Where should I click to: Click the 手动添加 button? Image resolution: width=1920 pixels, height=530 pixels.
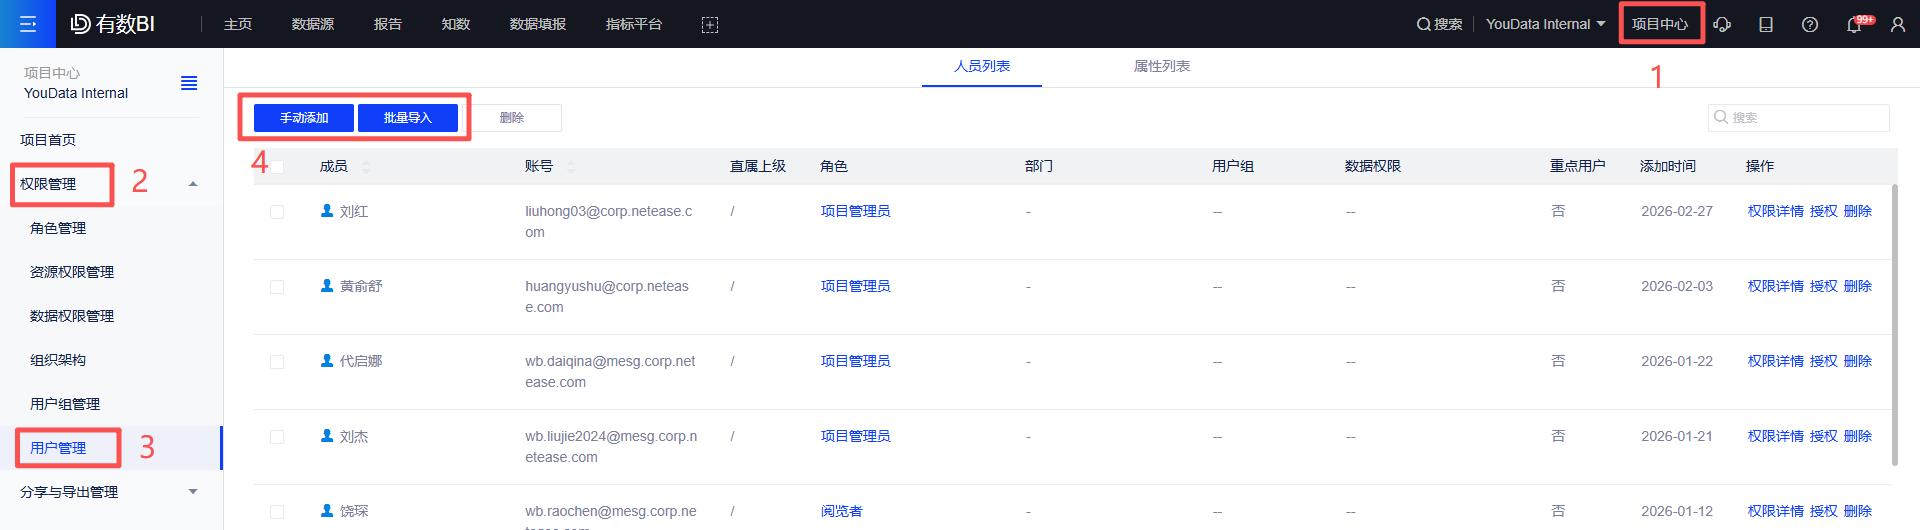point(304,118)
